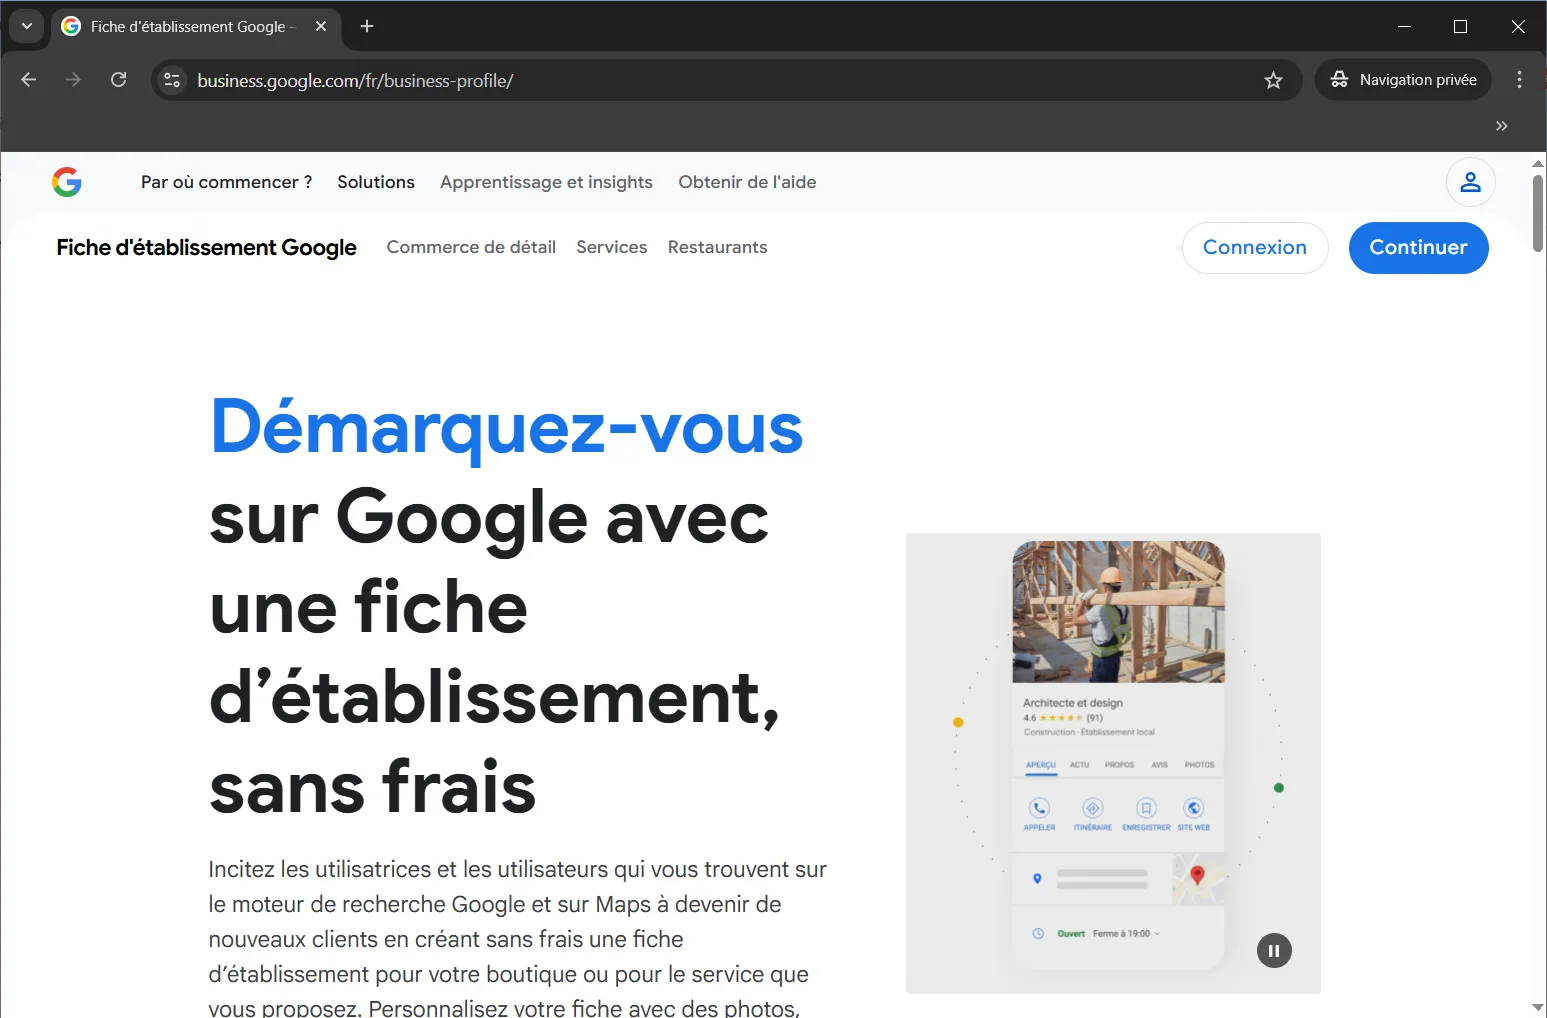Image resolution: width=1547 pixels, height=1018 pixels.
Task: Go back to the previous page
Action: tap(29, 80)
